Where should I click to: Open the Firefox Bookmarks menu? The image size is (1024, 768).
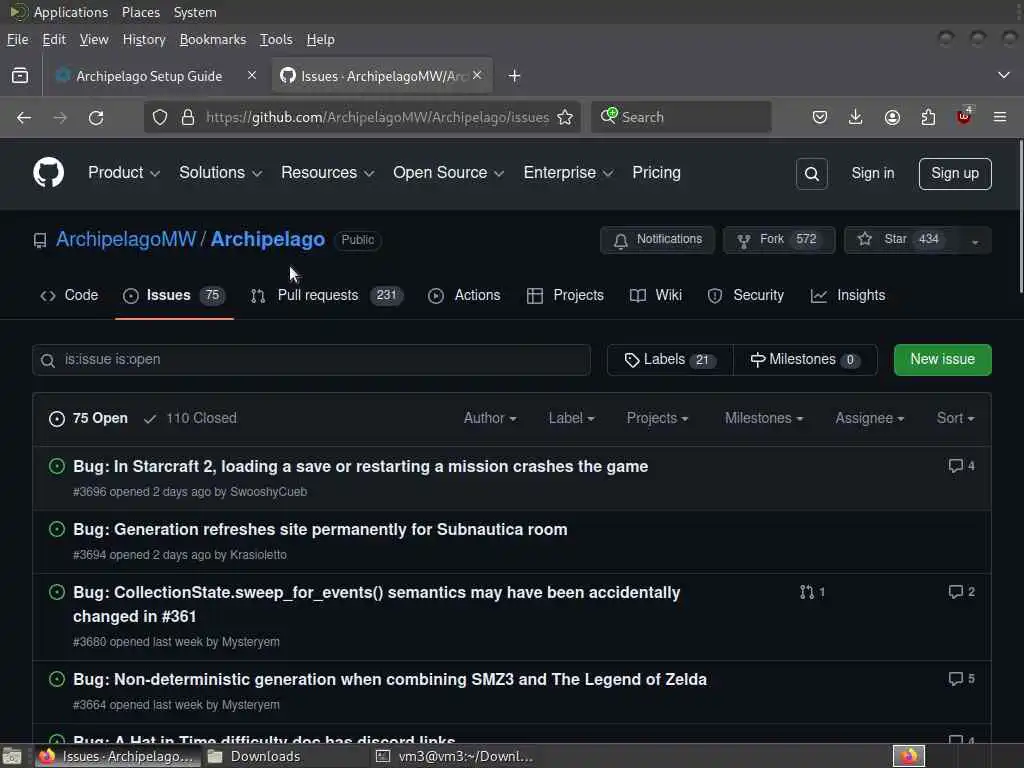point(213,40)
